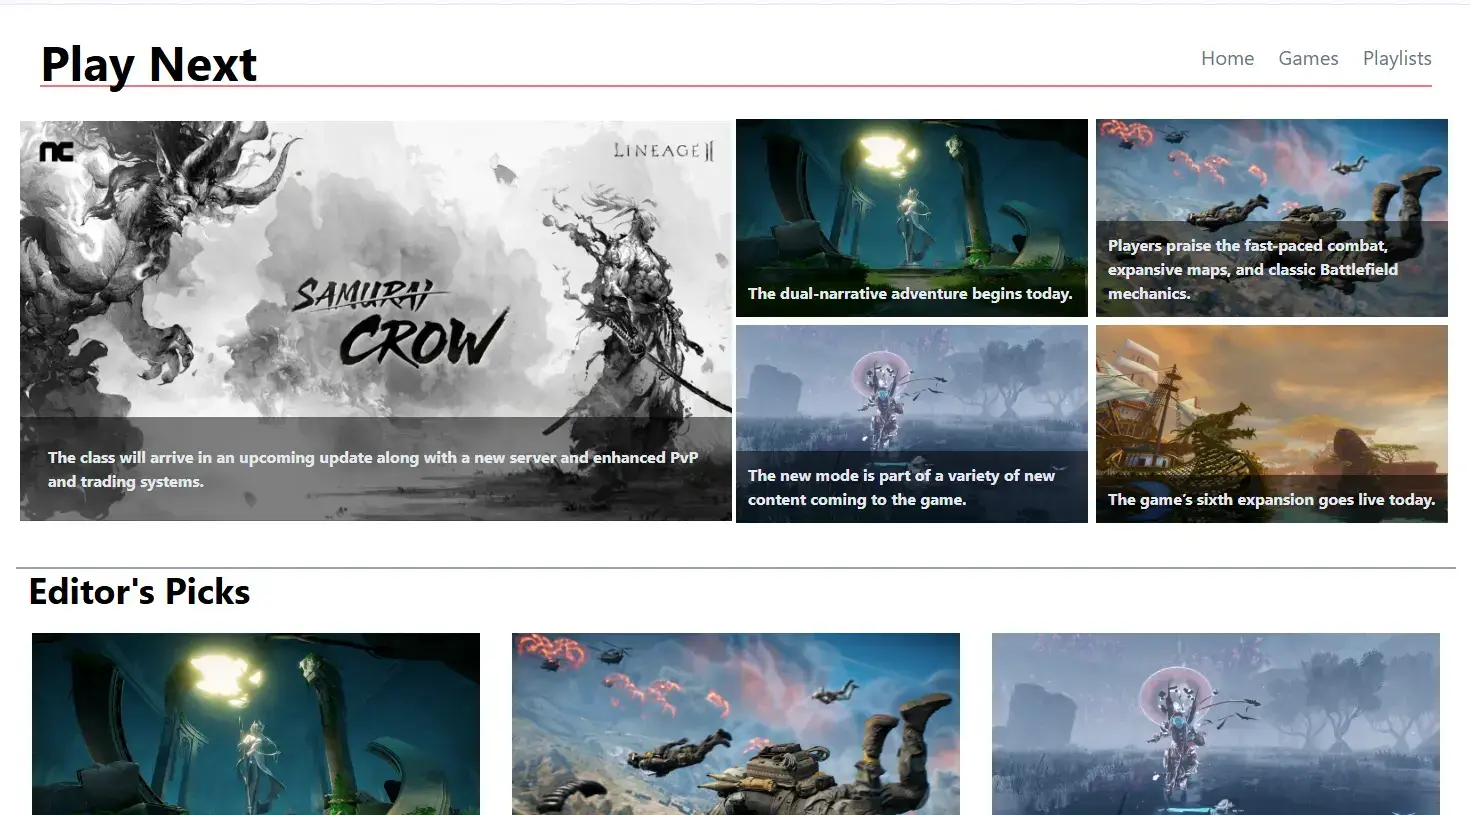The width and height of the screenshot is (1470, 815).
Task: Open the Games navigation link
Action: tap(1308, 58)
